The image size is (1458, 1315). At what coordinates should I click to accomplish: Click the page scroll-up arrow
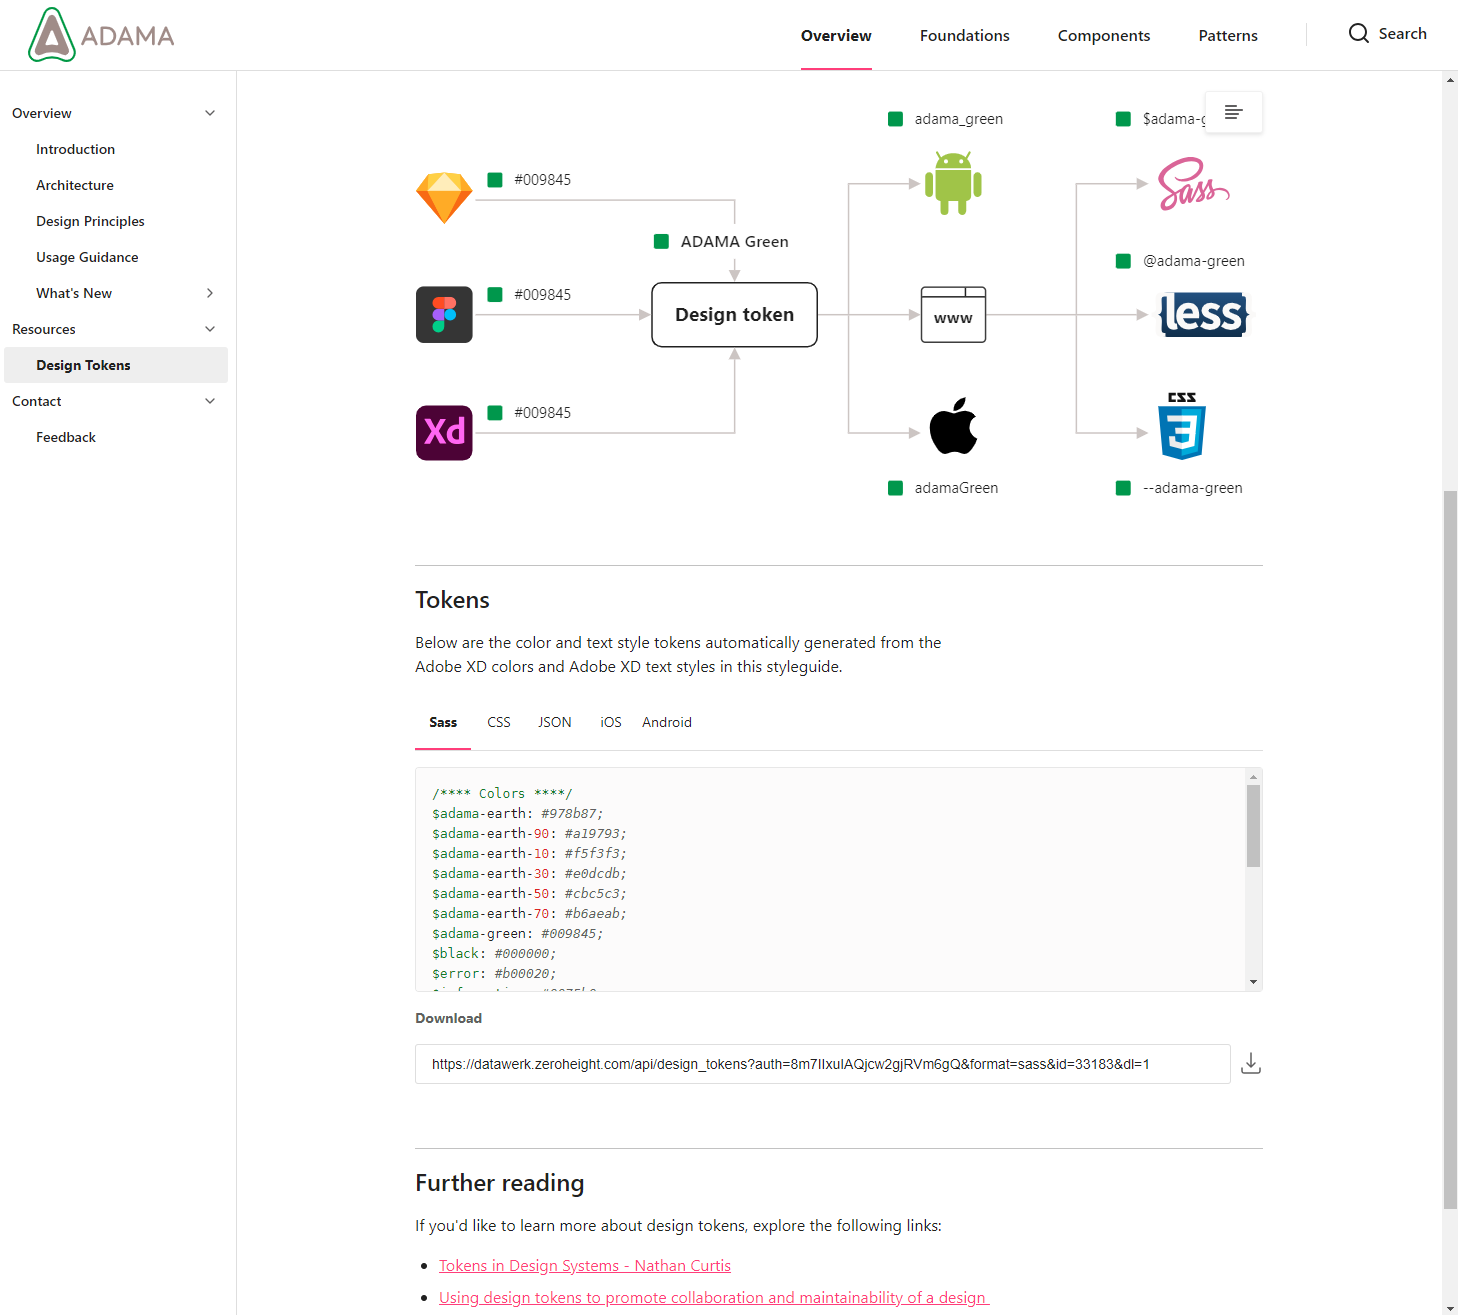[x=1450, y=80]
